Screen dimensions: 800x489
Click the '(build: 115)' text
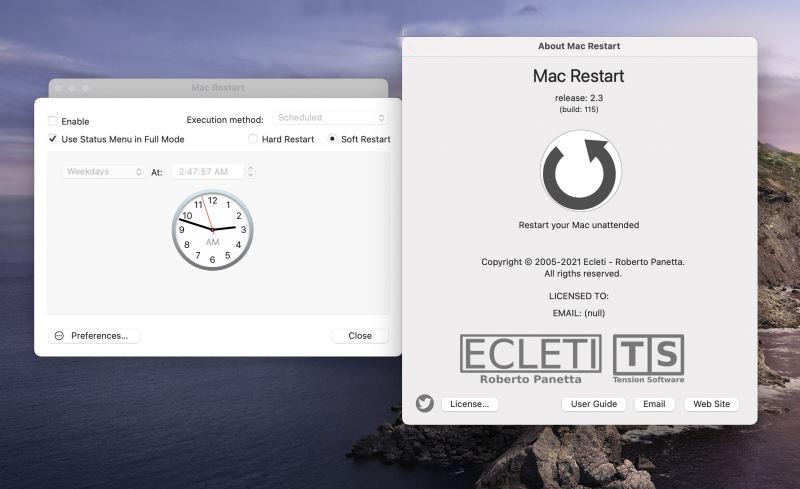click(579, 109)
